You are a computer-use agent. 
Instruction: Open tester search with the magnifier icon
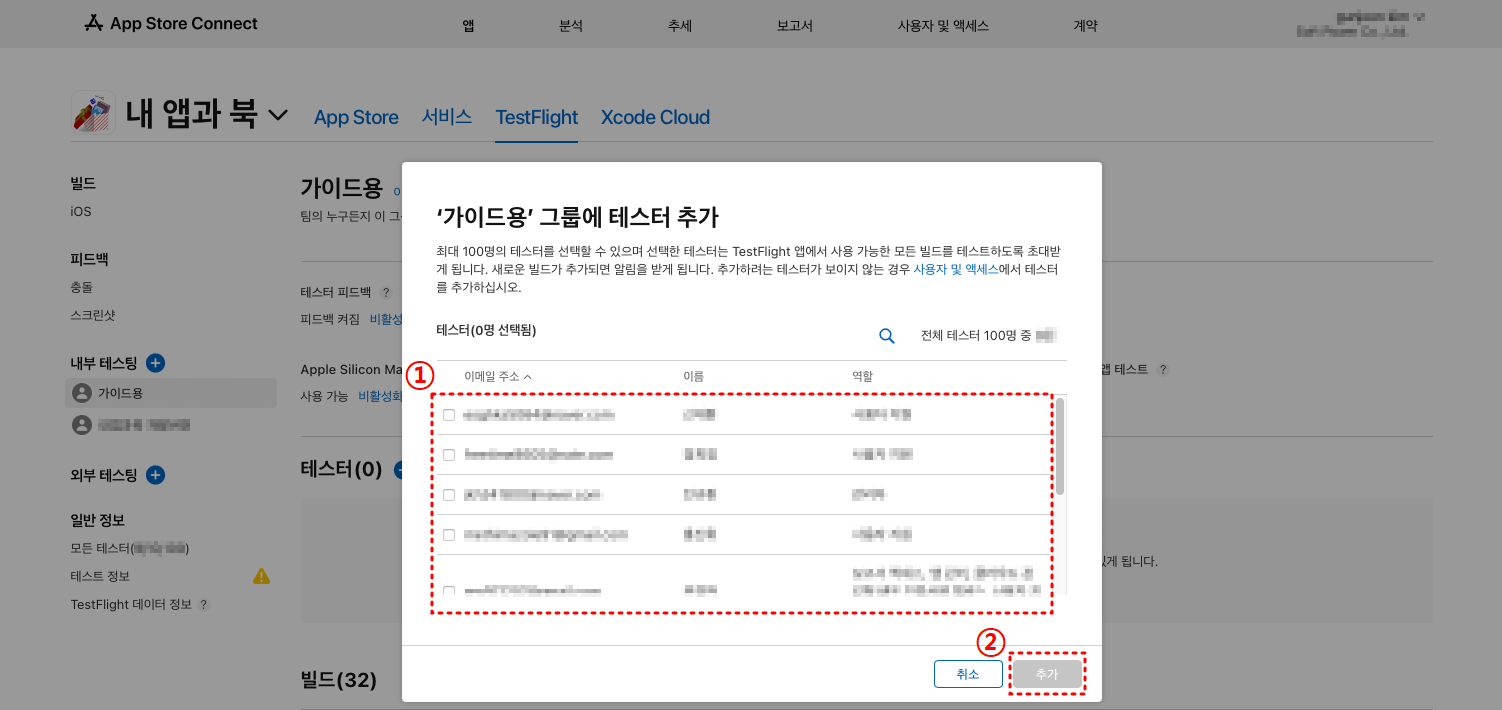click(x=886, y=336)
